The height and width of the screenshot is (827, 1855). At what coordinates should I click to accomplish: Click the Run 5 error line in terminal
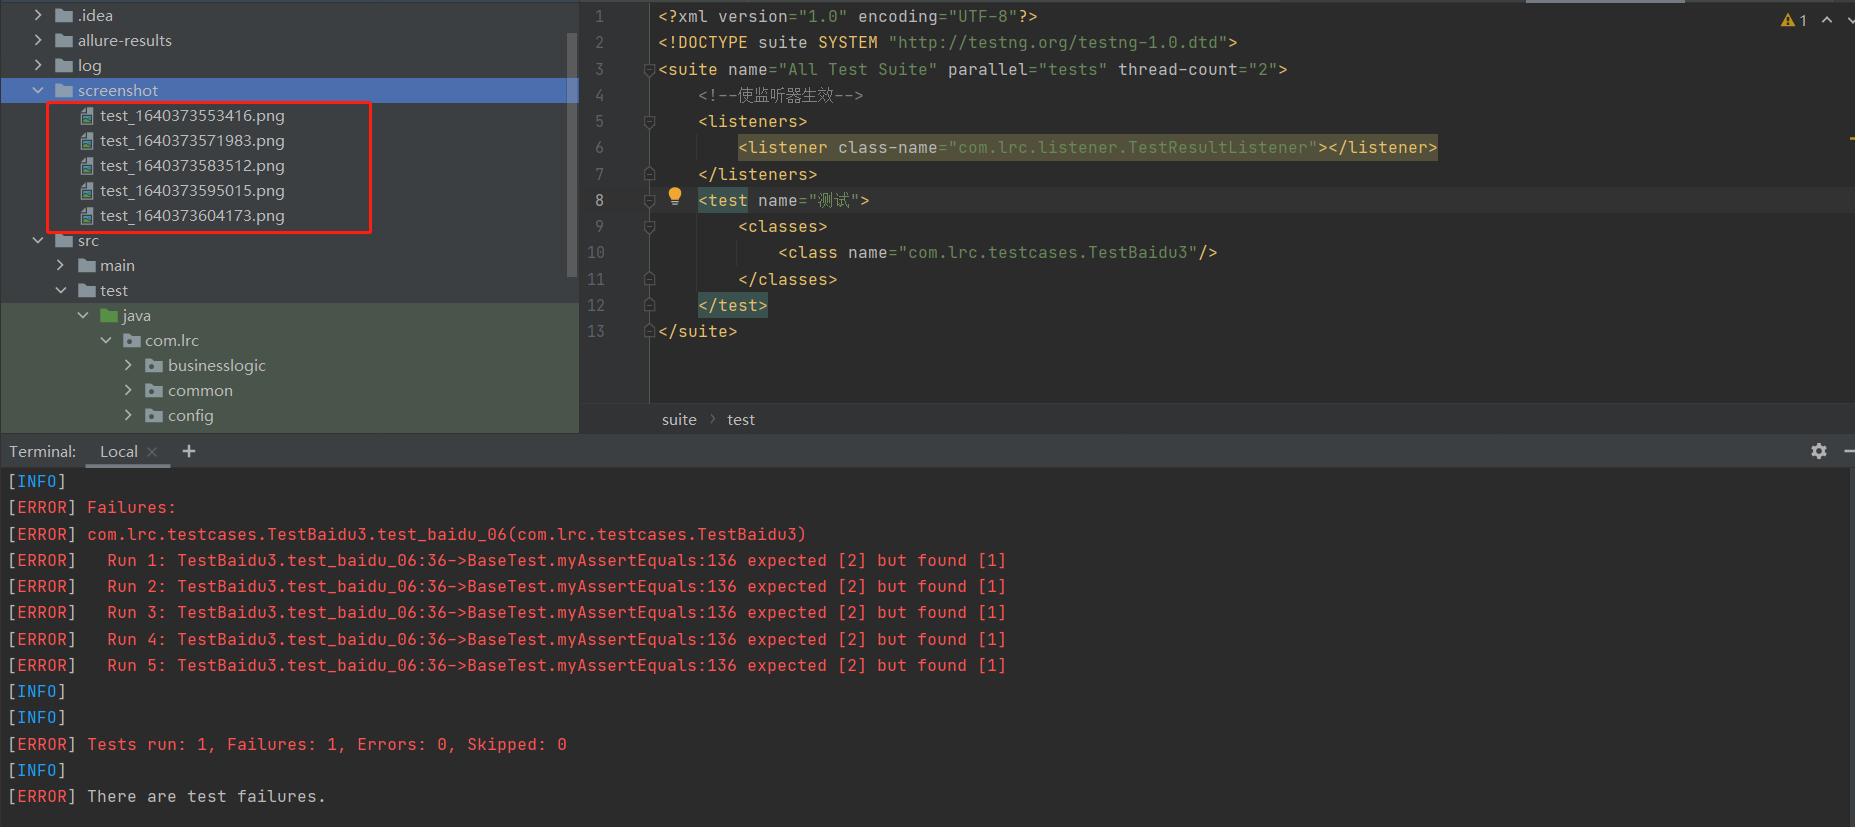tap(507, 666)
